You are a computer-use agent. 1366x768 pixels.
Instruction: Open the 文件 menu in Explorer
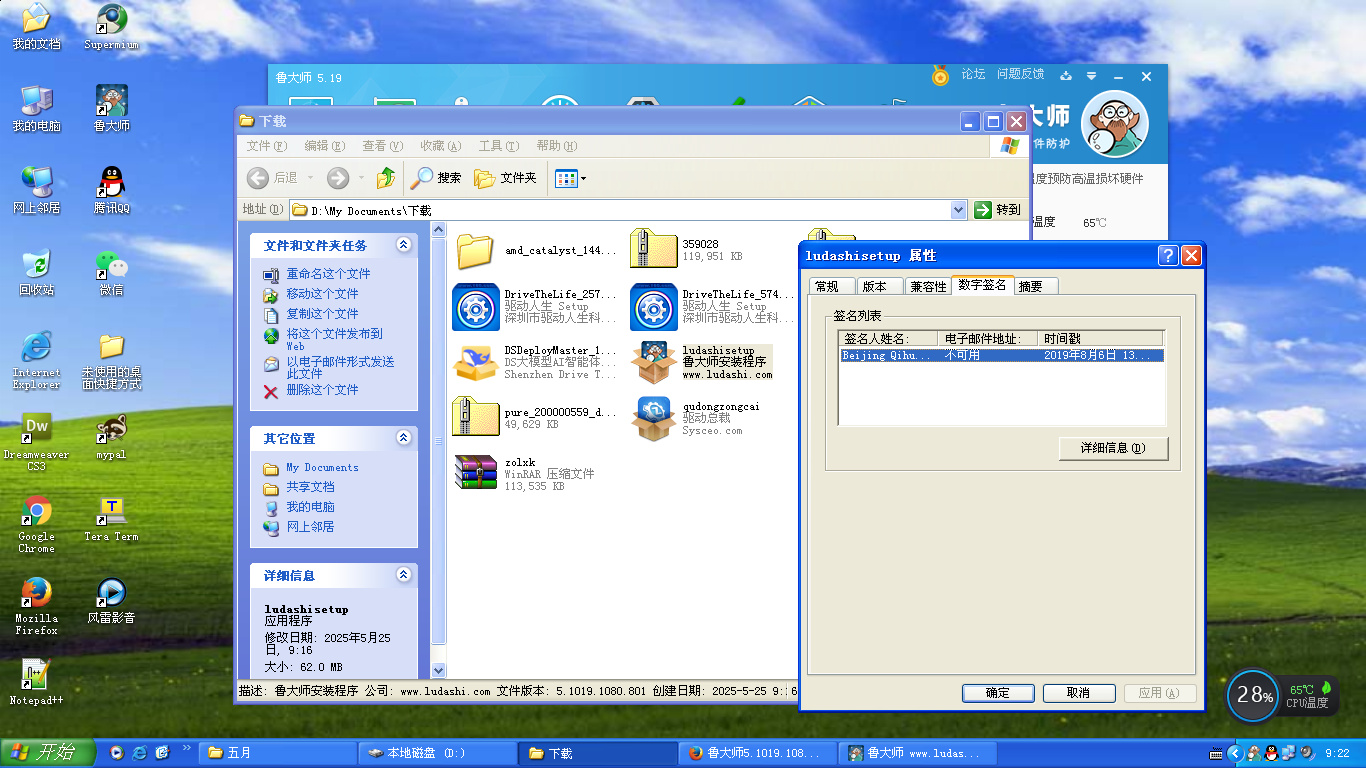coord(267,146)
